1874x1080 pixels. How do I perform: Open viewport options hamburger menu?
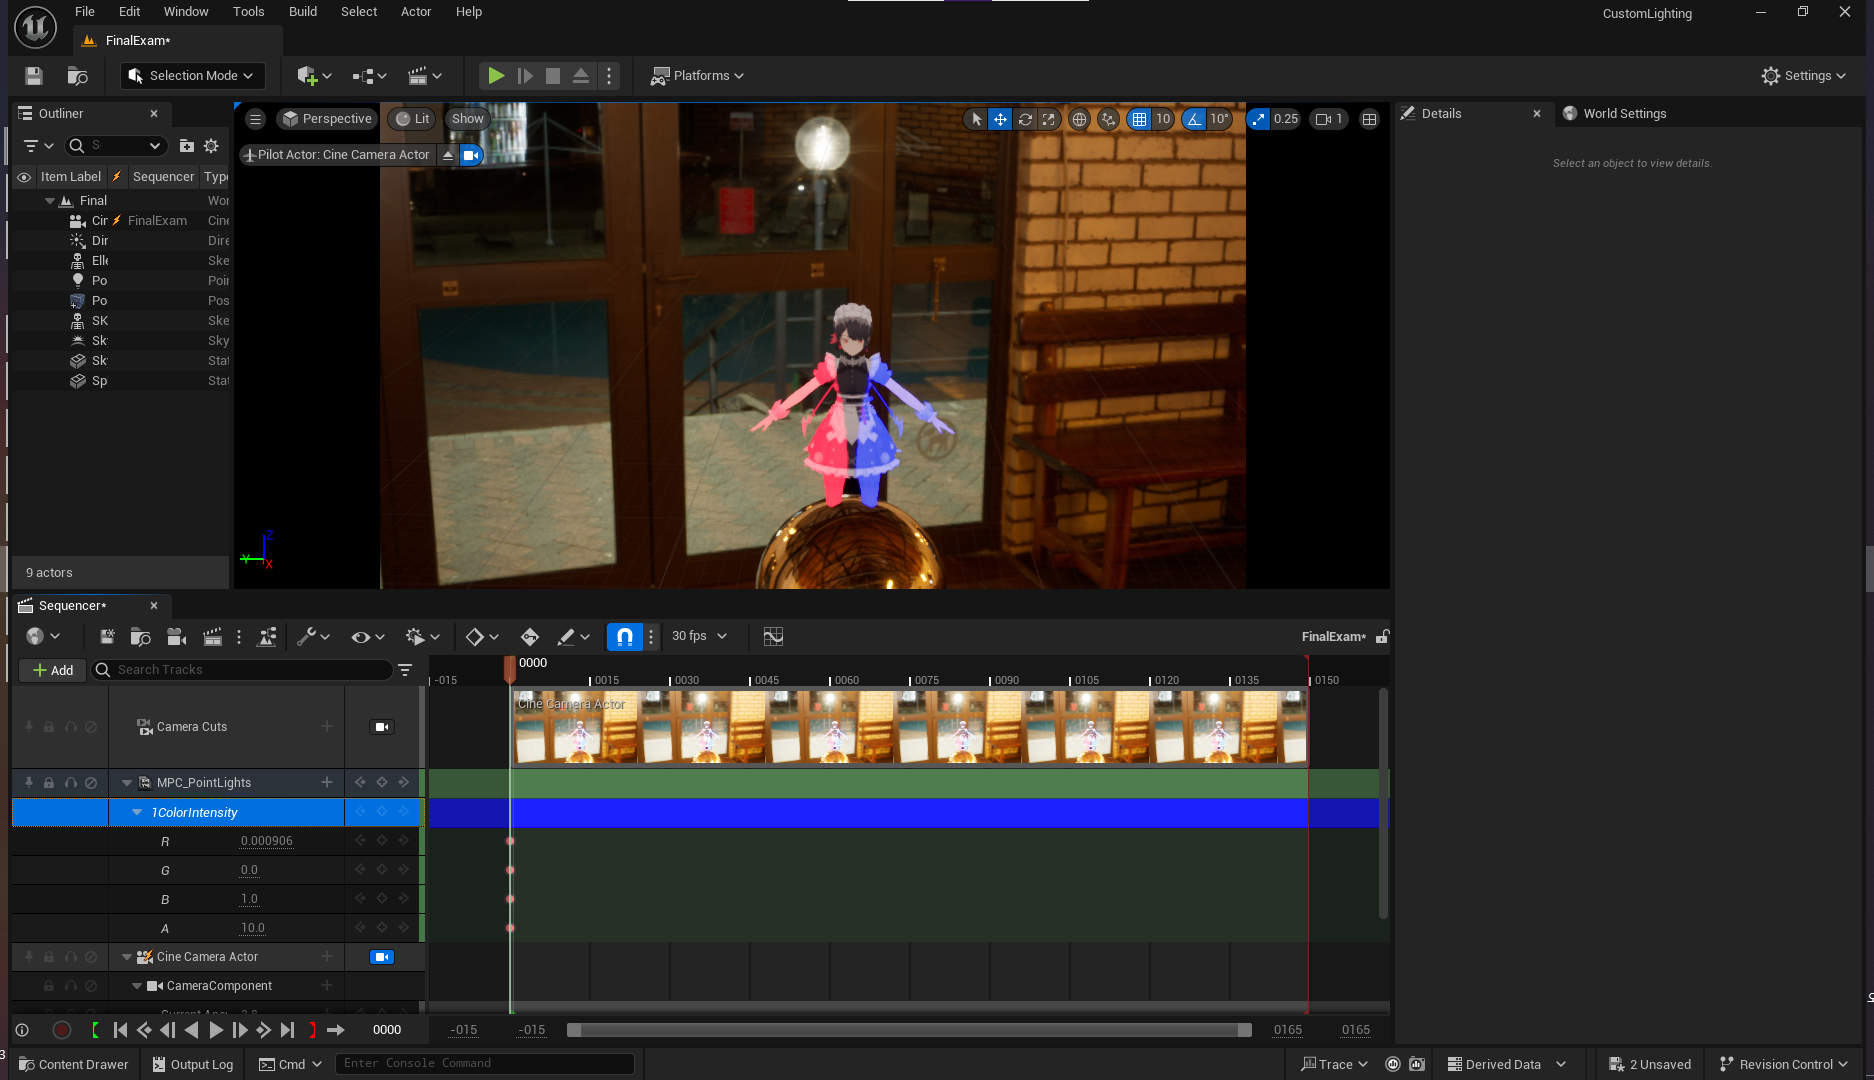pos(256,119)
